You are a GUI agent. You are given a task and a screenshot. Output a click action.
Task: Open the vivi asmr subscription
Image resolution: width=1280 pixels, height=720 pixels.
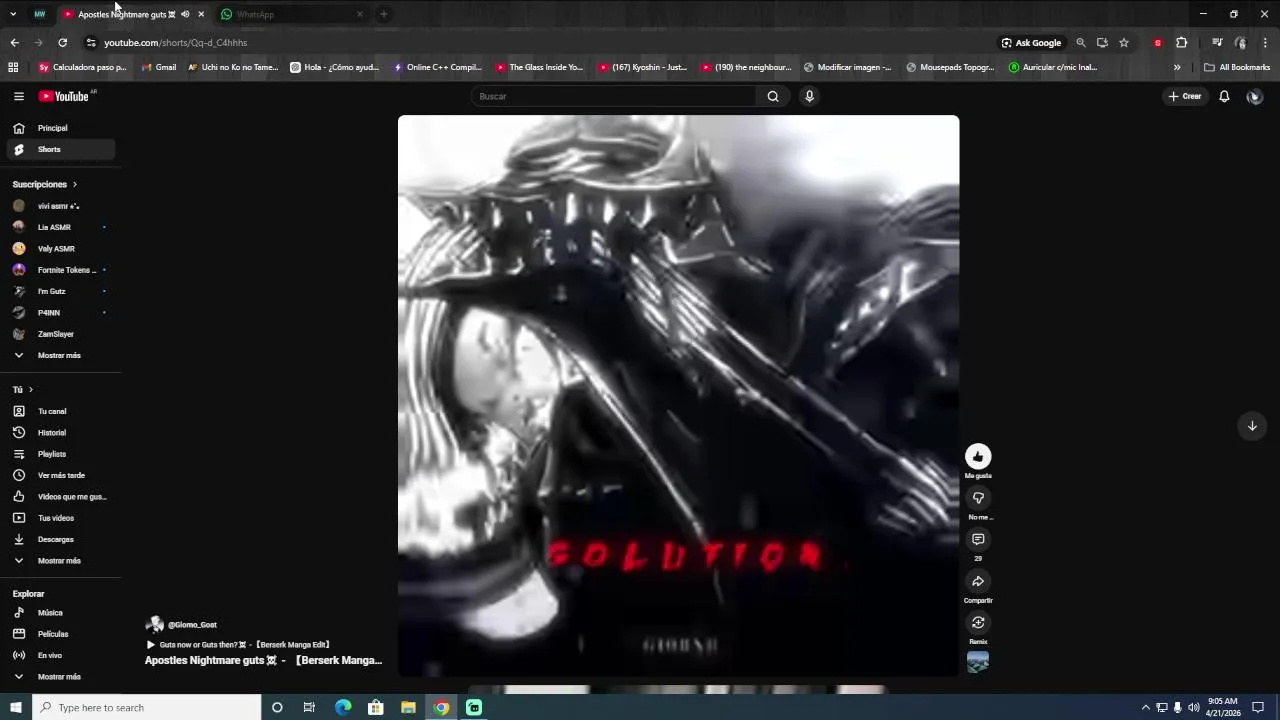pyautogui.click(x=61, y=206)
